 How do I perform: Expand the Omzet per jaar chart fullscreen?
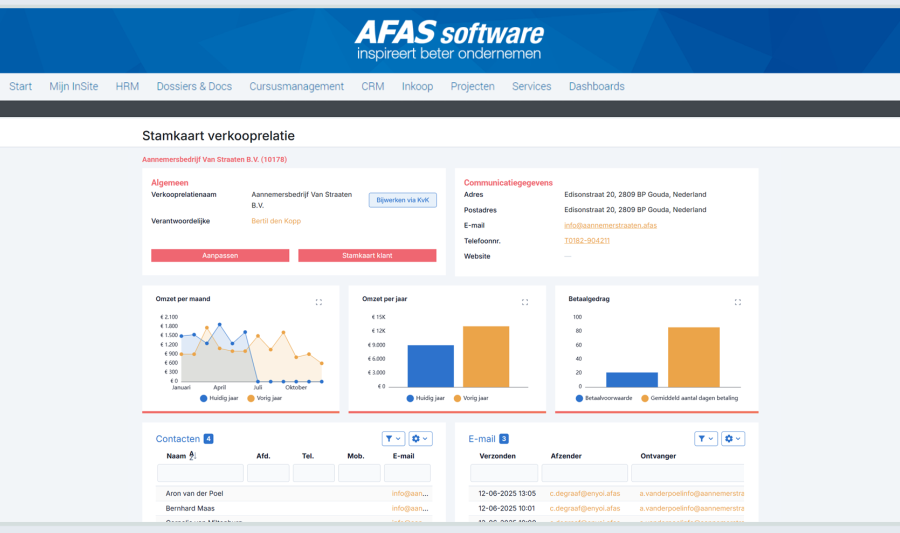[x=525, y=302]
